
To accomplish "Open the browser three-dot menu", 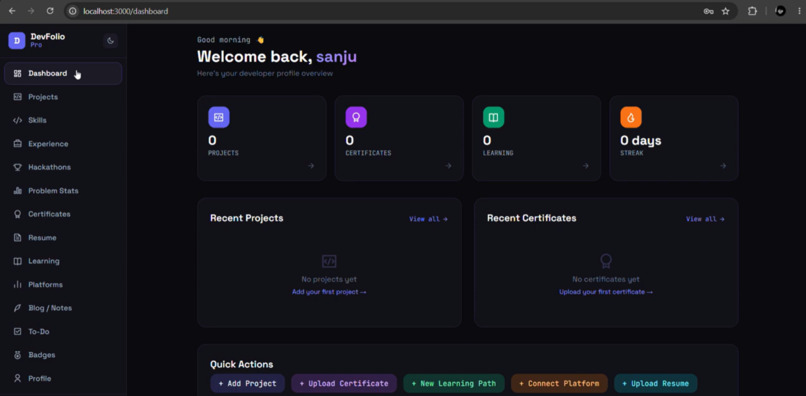I will pos(799,11).
